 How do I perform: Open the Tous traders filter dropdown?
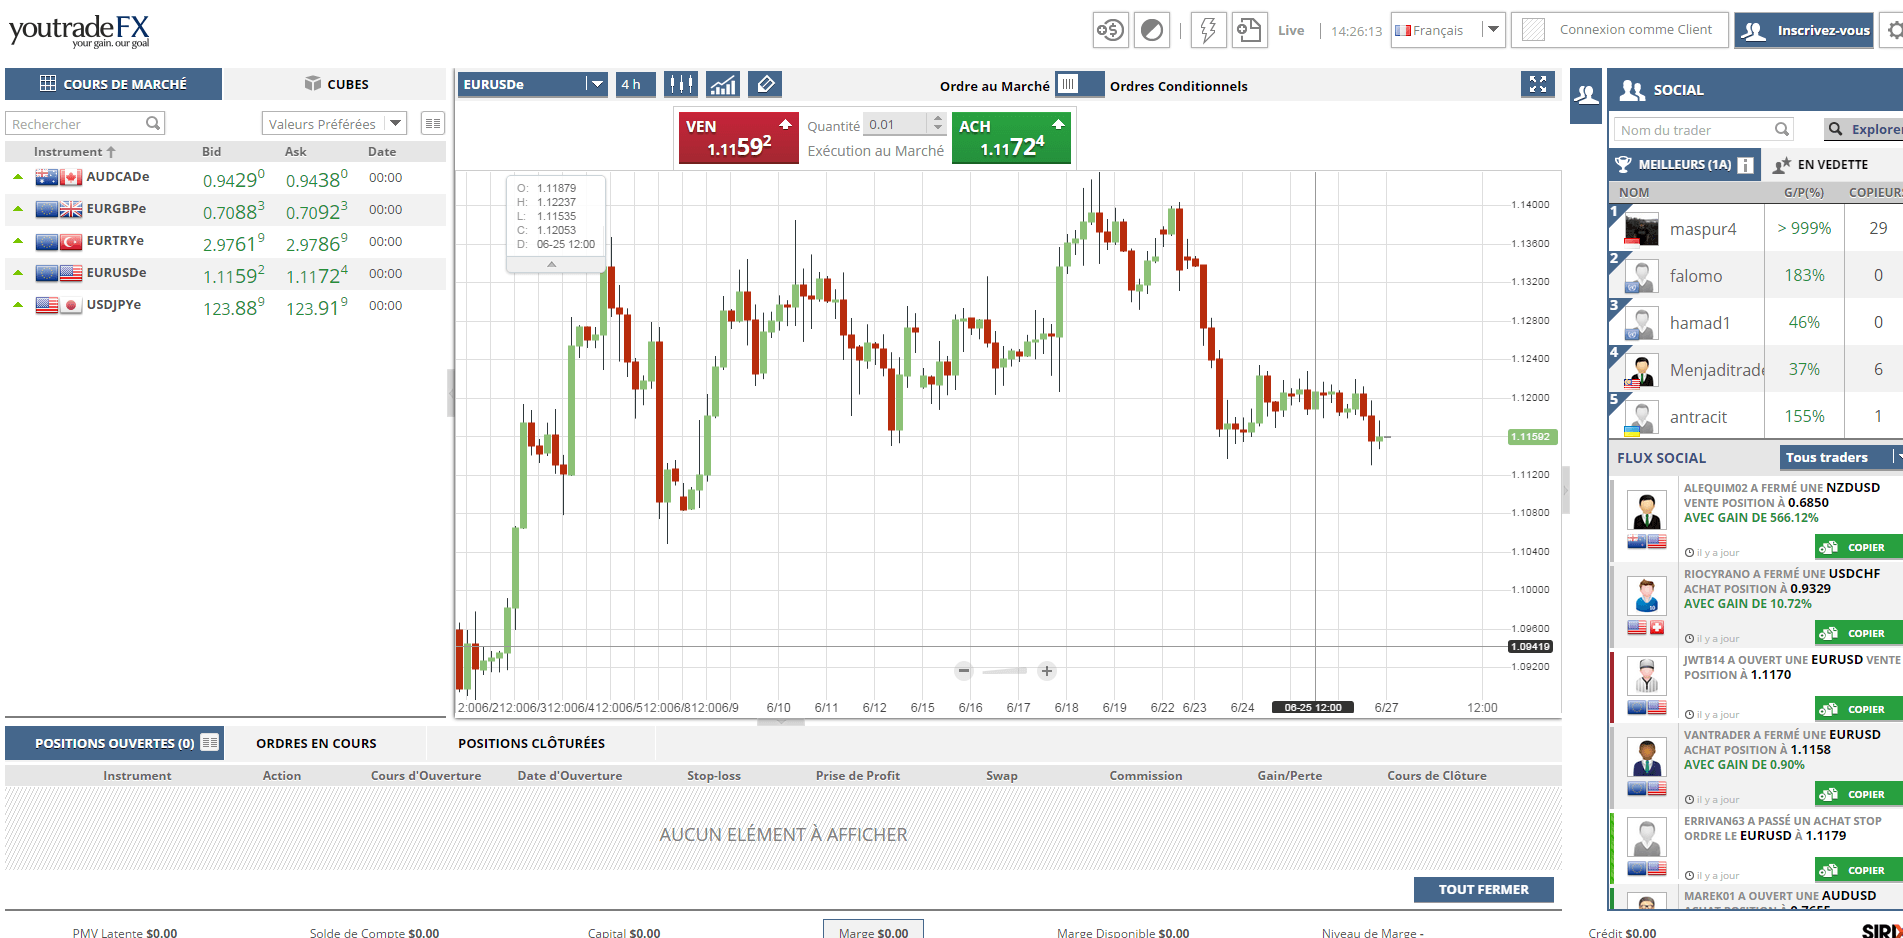(x=1838, y=457)
